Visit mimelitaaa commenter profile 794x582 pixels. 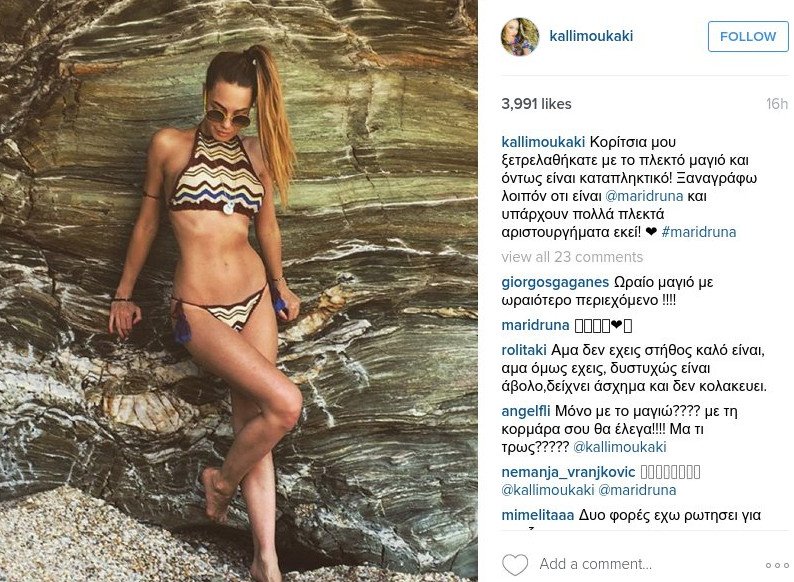click(x=538, y=515)
